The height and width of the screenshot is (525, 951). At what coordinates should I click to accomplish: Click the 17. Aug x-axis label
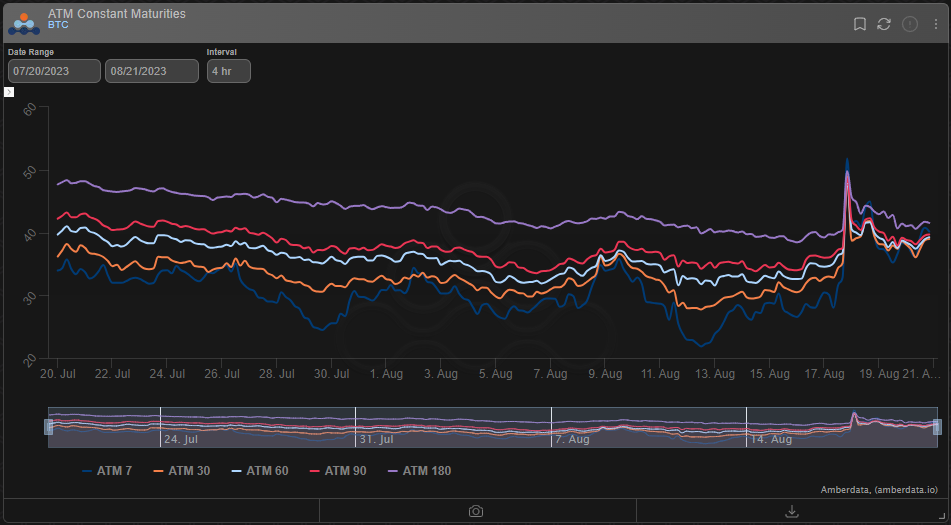824,373
